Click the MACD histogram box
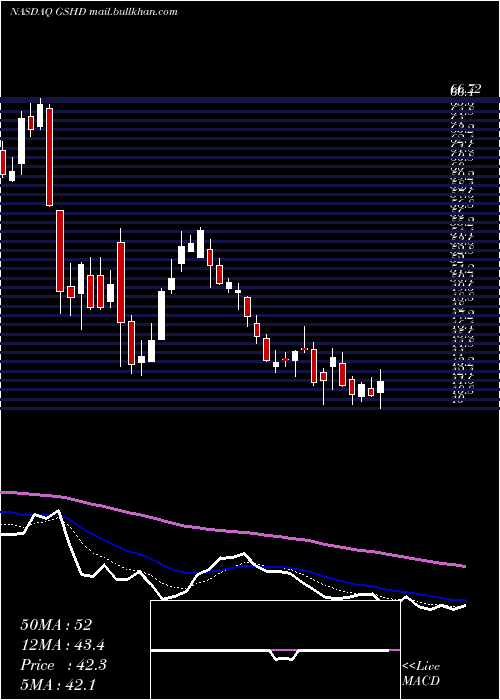 pos(275,650)
